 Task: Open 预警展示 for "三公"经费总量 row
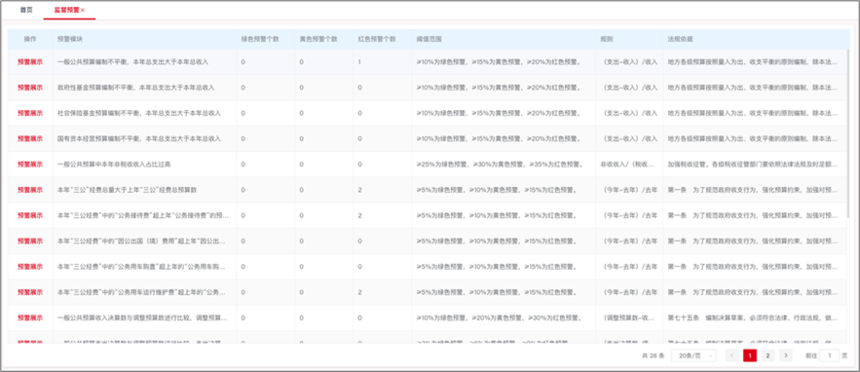30,190
